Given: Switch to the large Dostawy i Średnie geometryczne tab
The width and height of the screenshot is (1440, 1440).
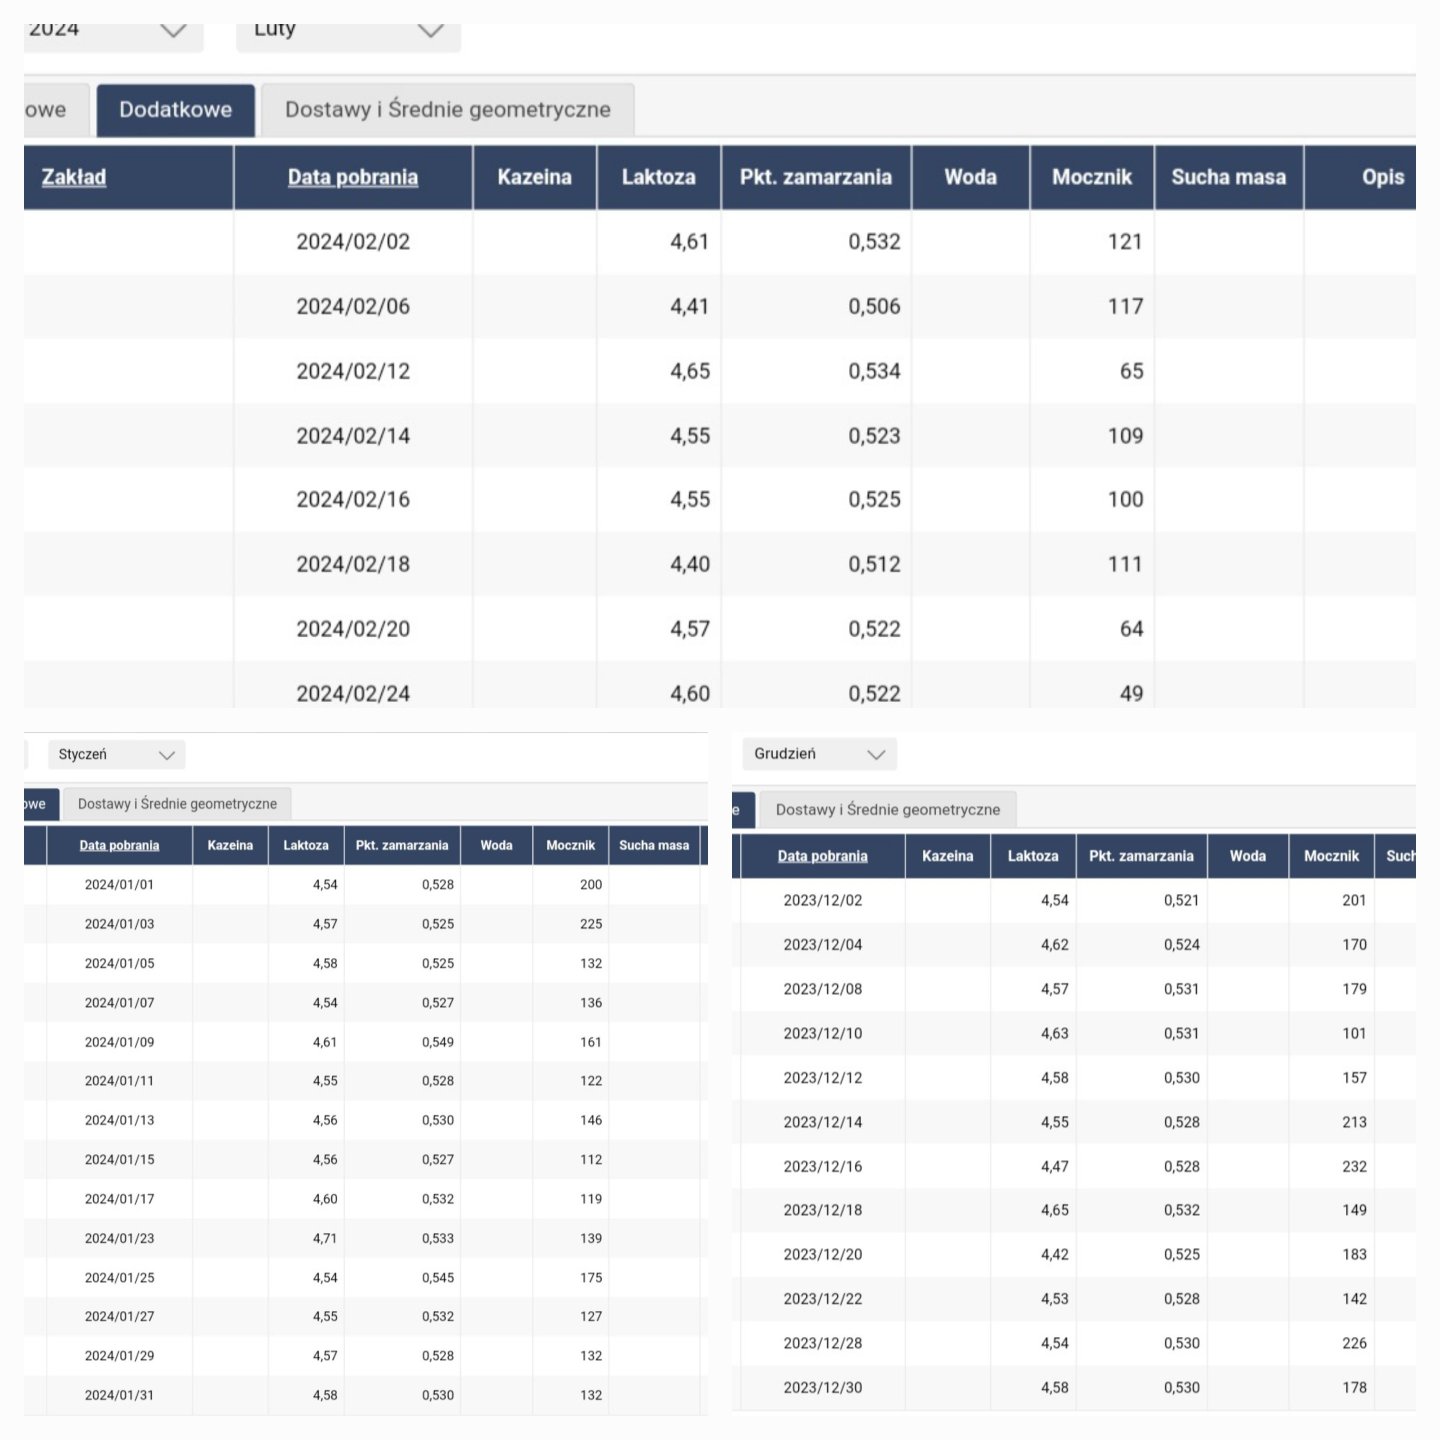Looking at the screenshot, I should 447,110.
